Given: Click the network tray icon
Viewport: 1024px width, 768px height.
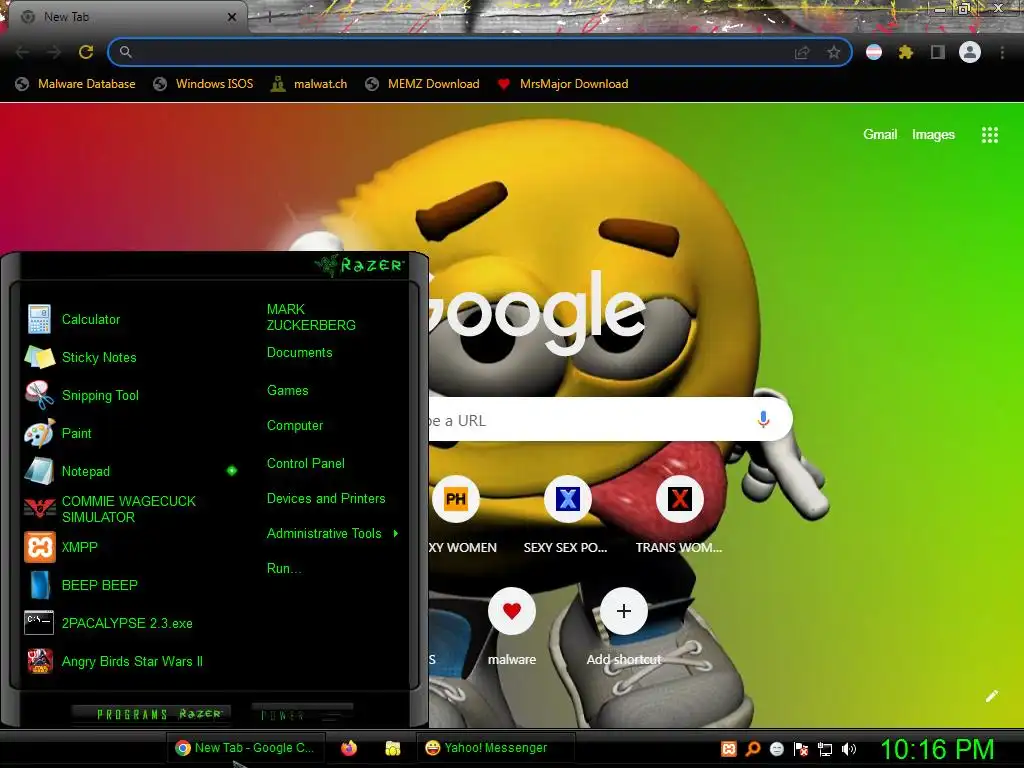Looking at the screenshot, I should click(x=825, y=749).
